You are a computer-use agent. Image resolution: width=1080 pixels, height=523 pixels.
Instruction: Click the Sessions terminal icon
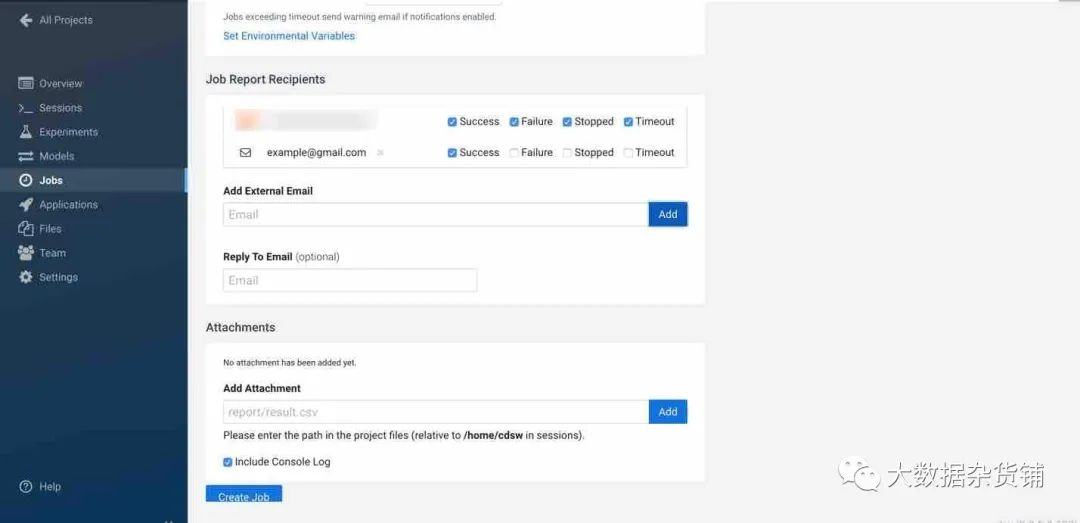coord(25,108)
